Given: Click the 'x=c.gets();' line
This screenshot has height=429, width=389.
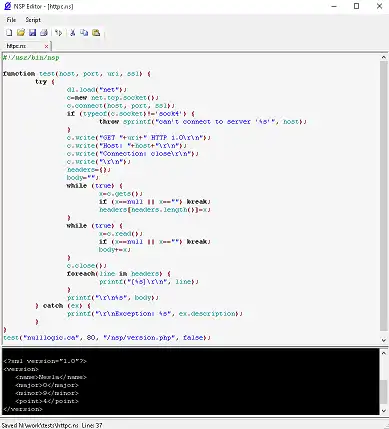Looking at the screenshot, I should point(121,194).
